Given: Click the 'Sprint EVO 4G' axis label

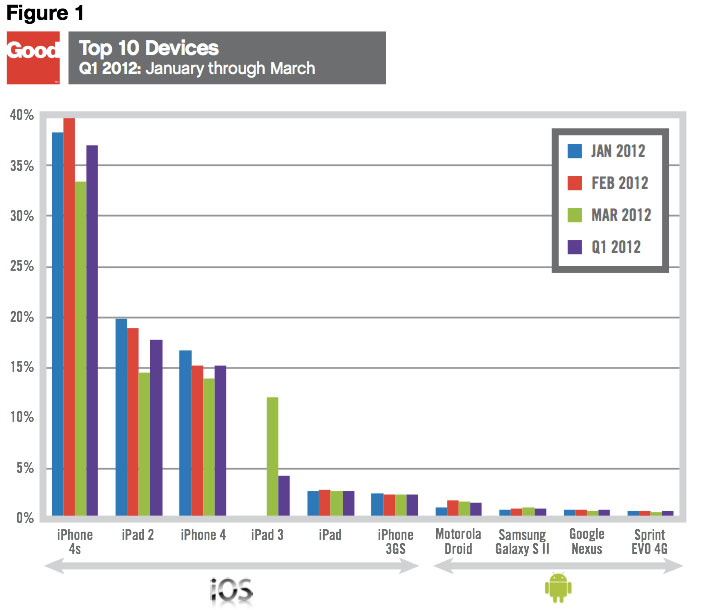Looking at the screenshot, I should click(649, 542).
